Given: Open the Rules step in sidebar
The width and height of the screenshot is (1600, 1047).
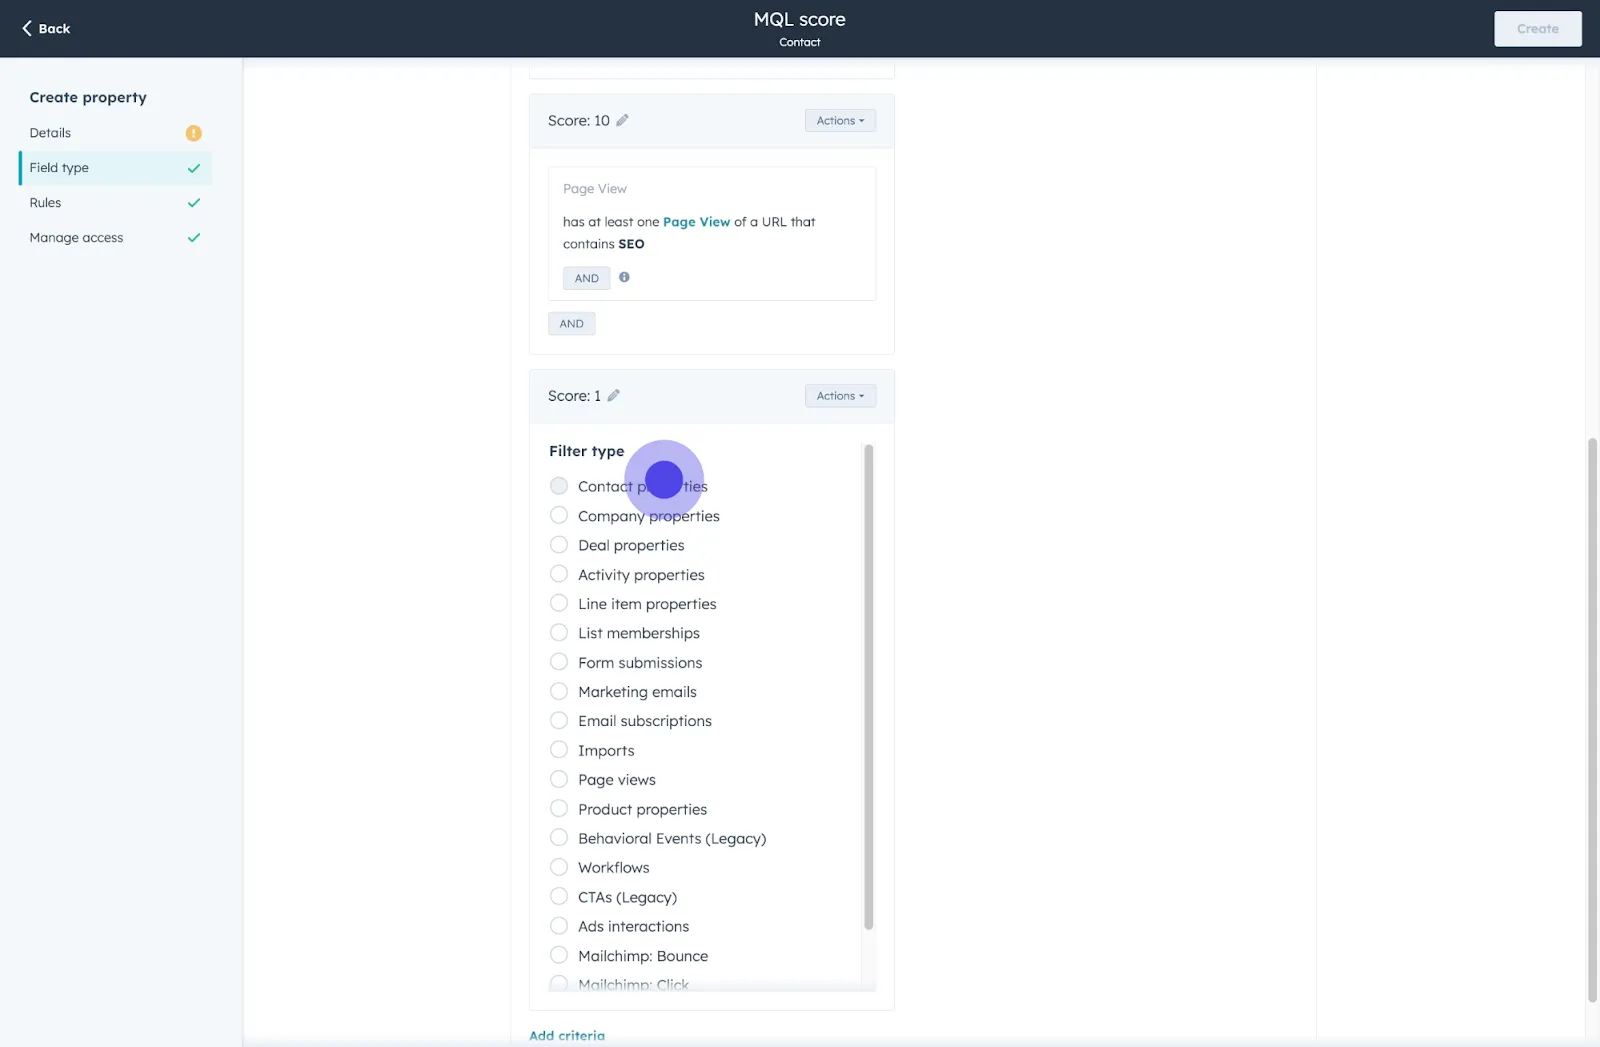Looking at the screenshot, I should [115, 203].
